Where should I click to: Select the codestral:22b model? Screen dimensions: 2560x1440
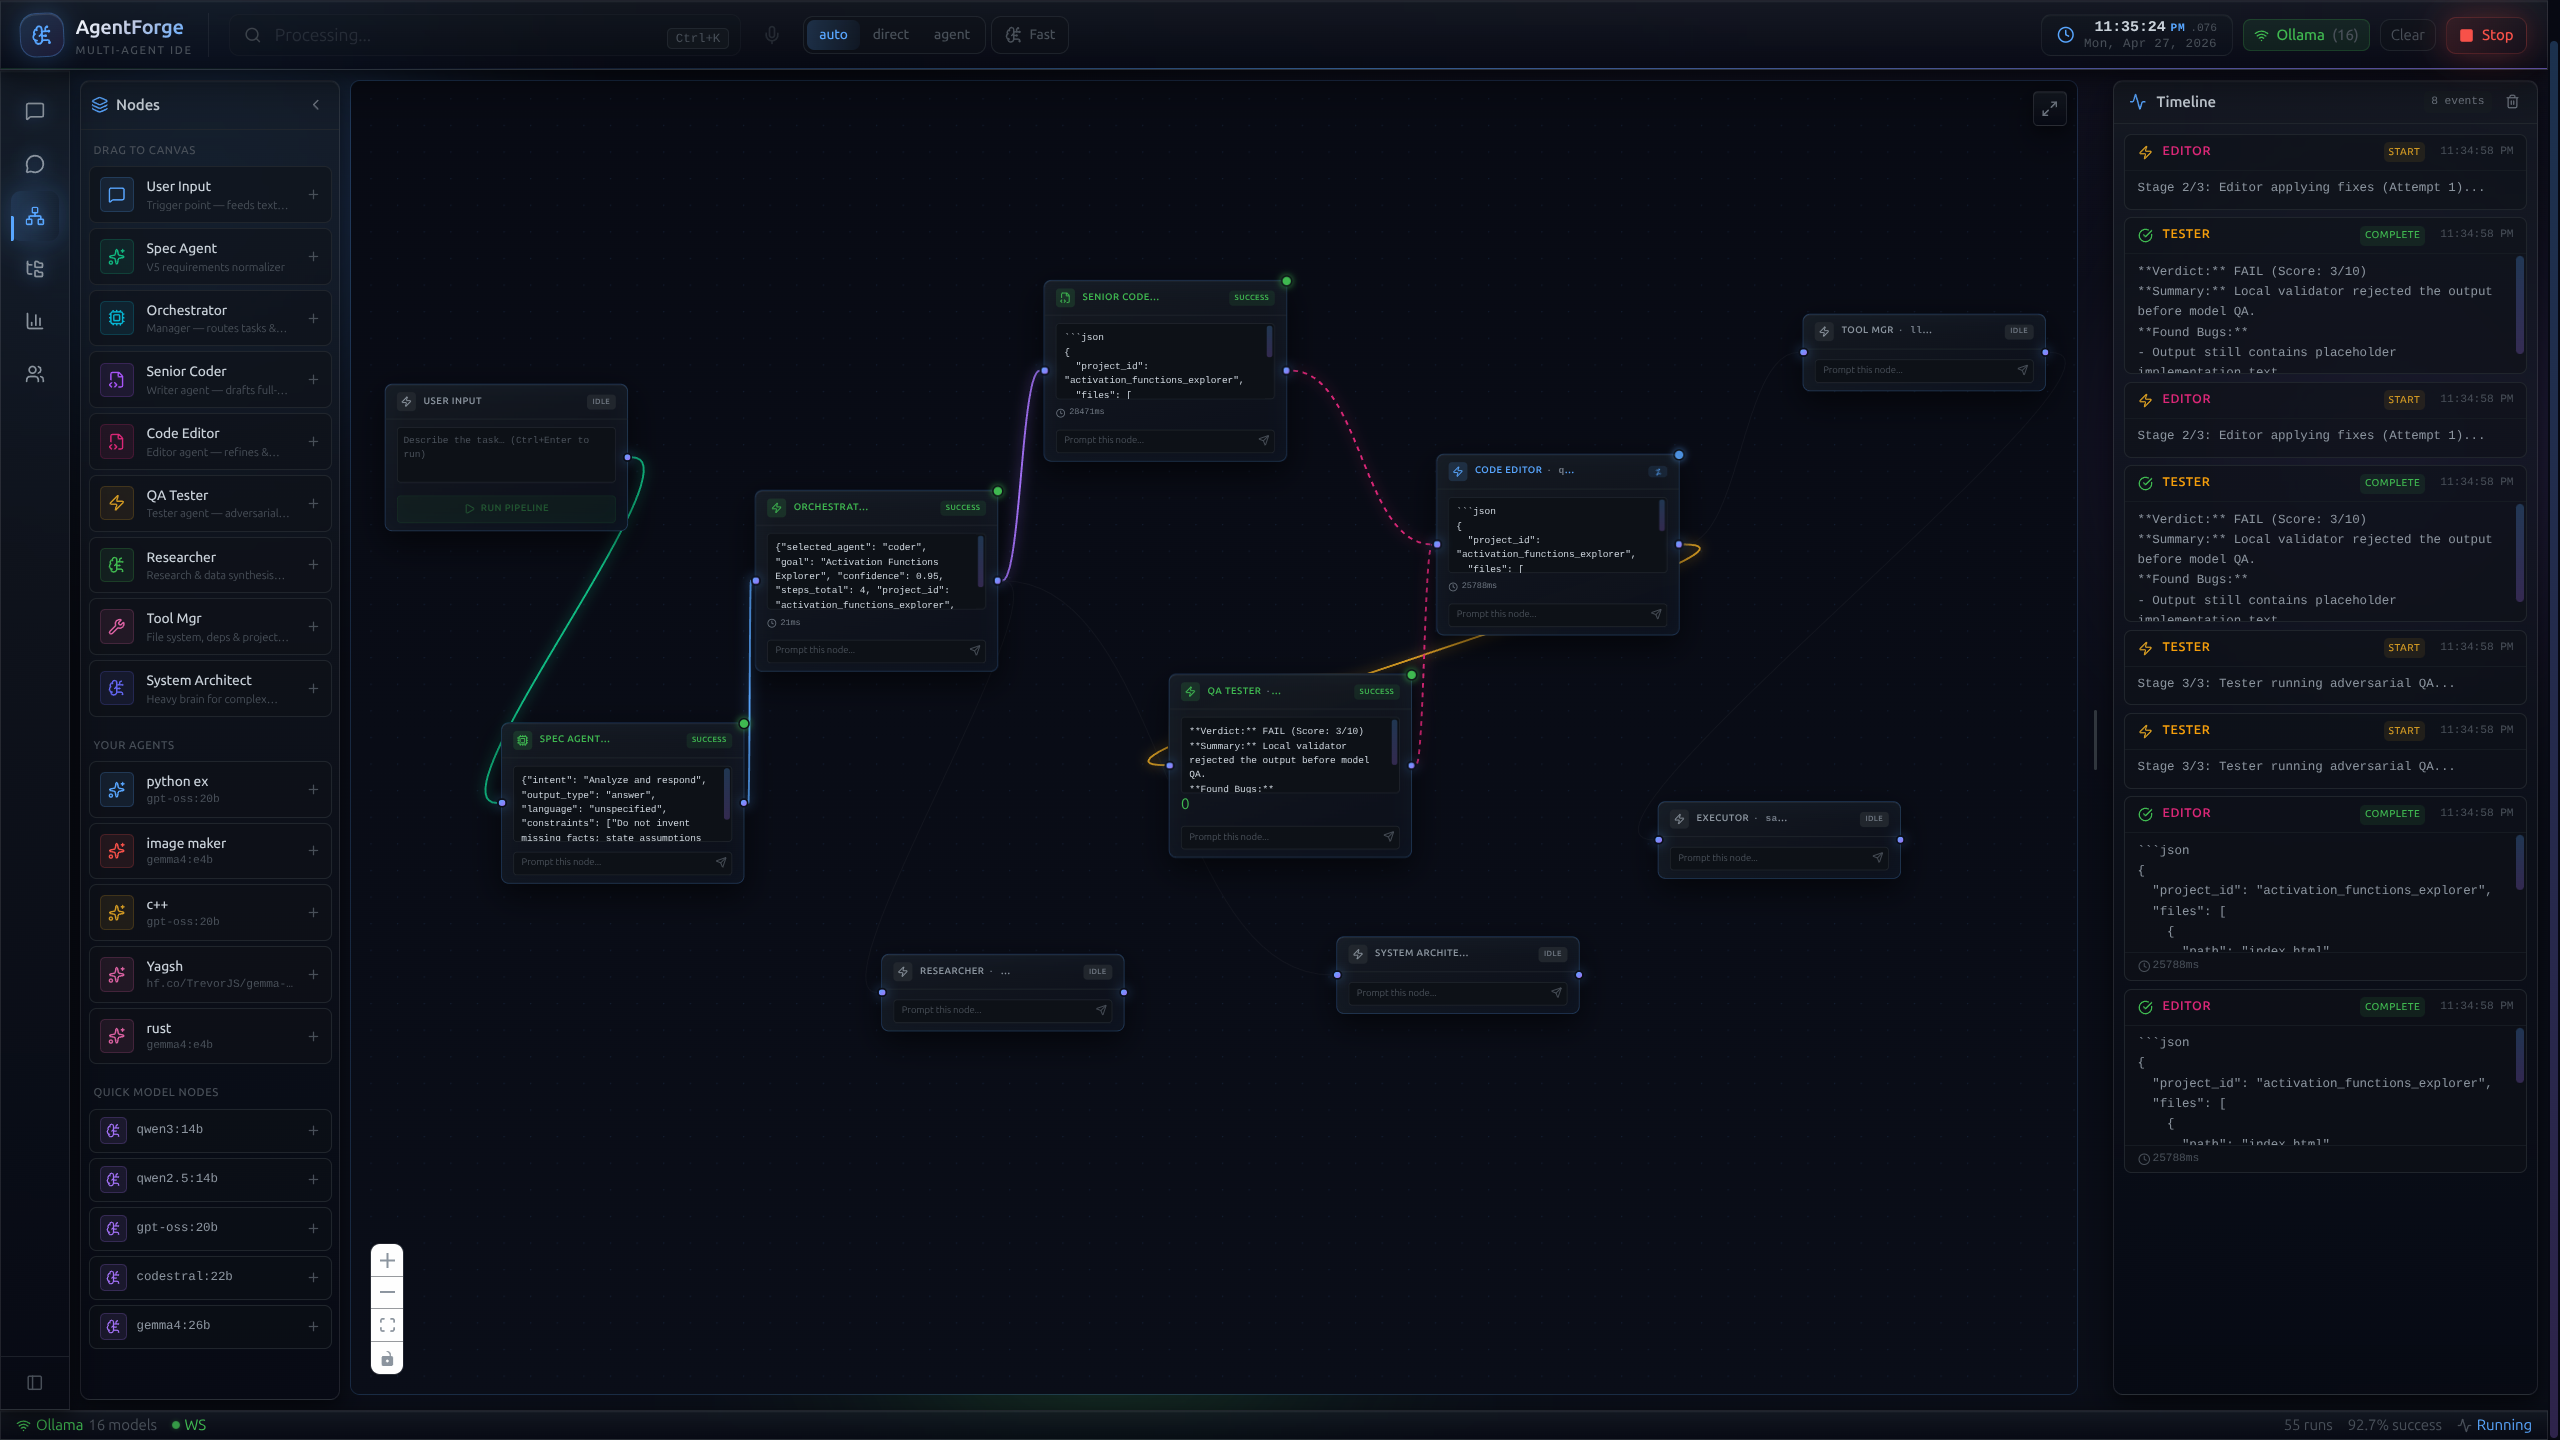click(210, 1277)
